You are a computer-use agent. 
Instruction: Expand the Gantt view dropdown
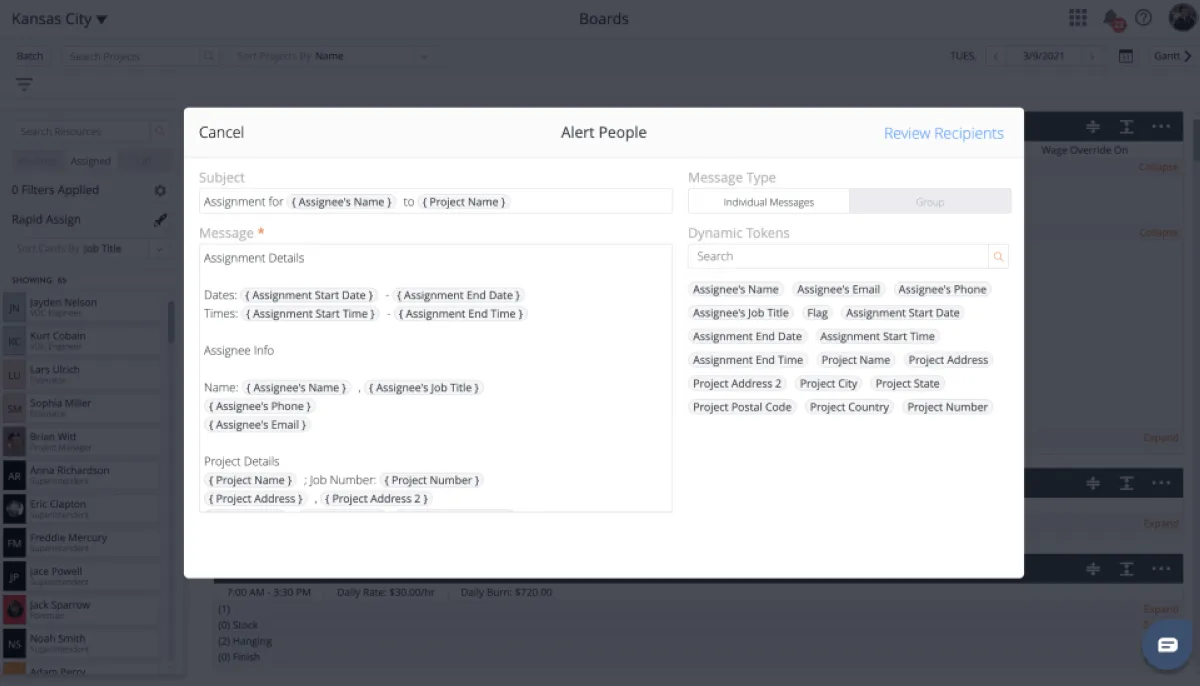[1172, 56]
